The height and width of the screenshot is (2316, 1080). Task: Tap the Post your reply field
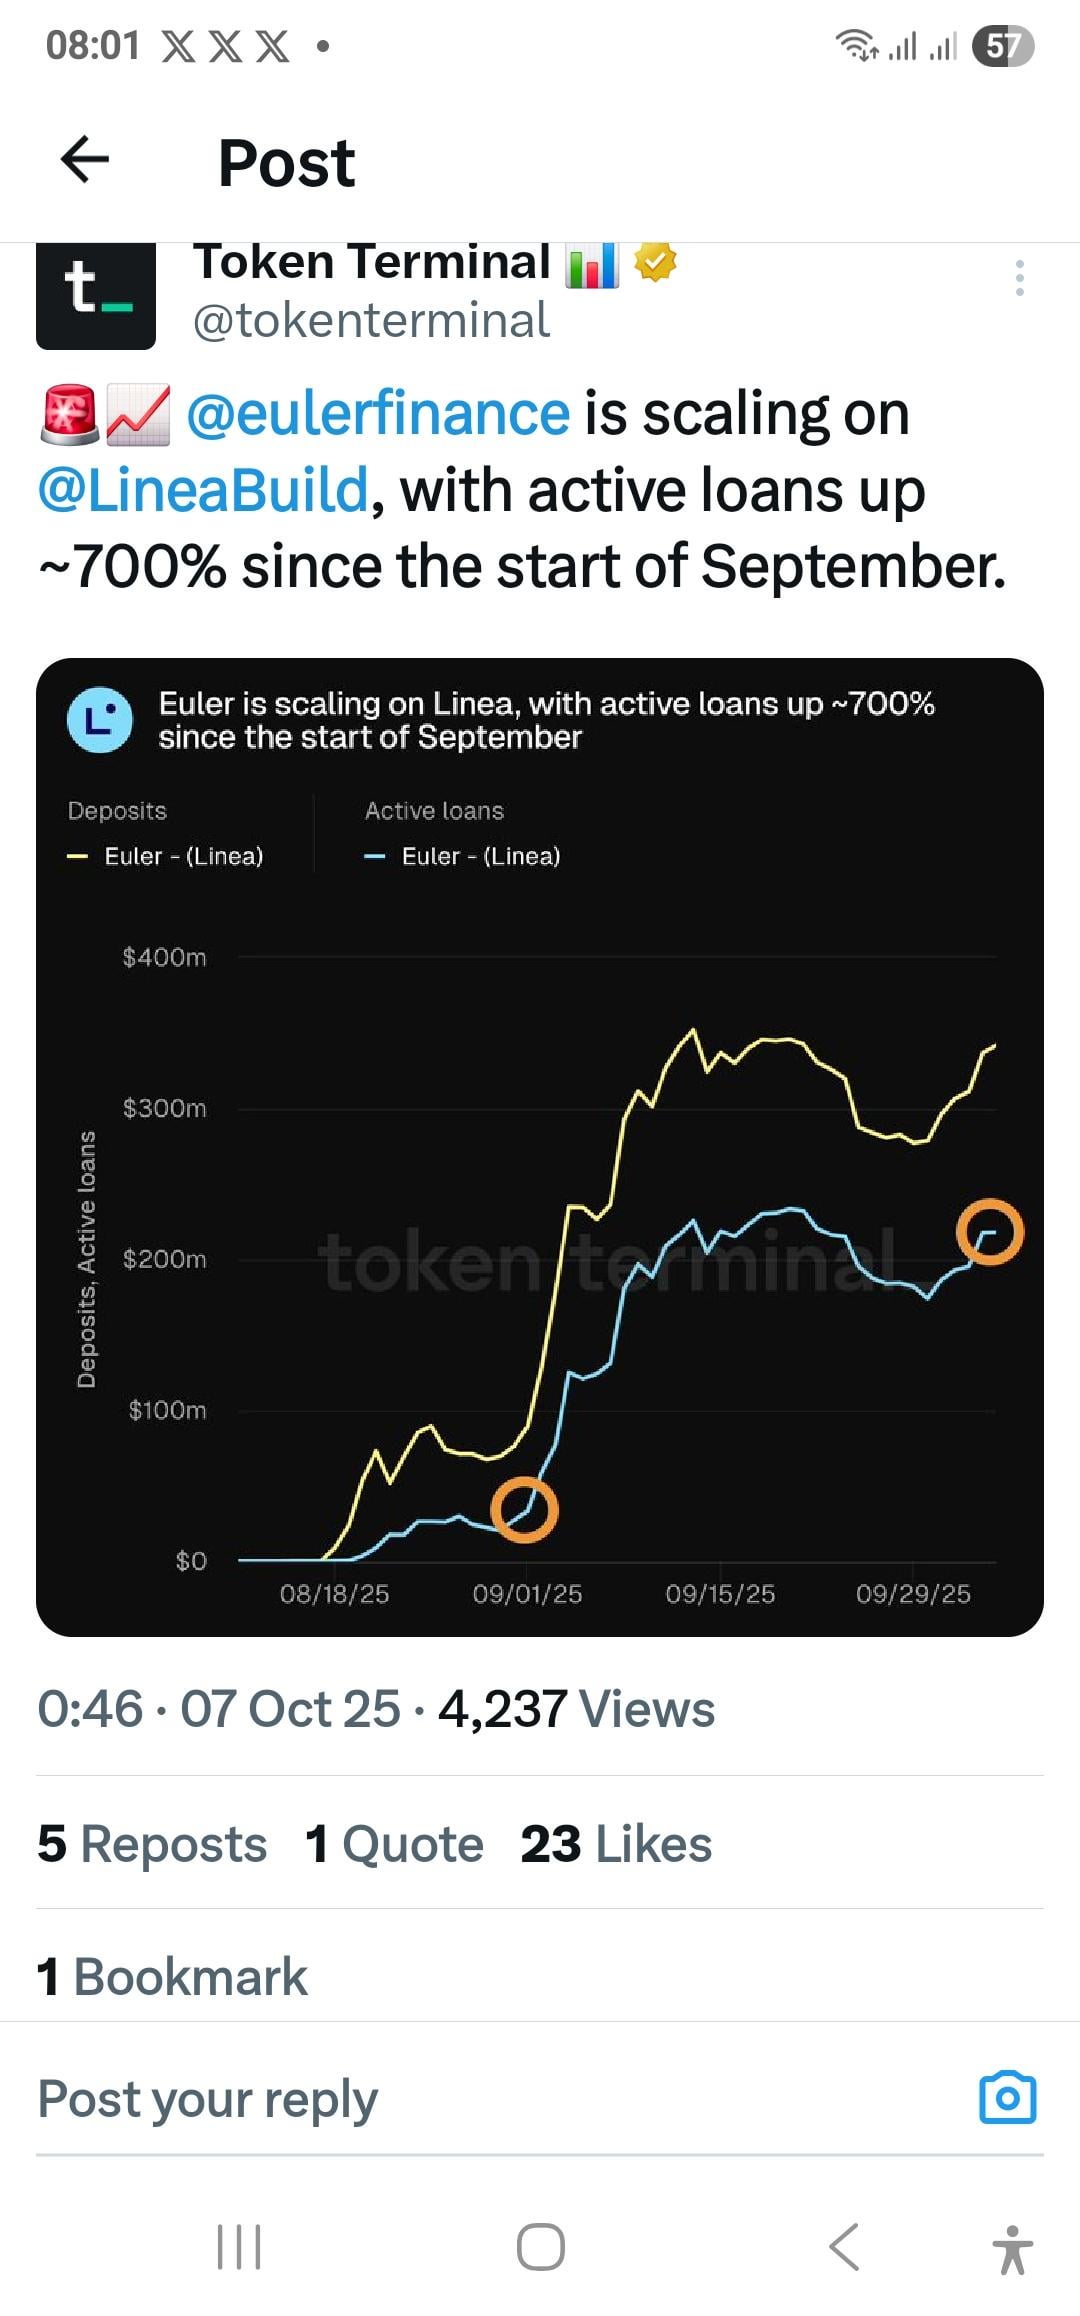pos(400,2098)
